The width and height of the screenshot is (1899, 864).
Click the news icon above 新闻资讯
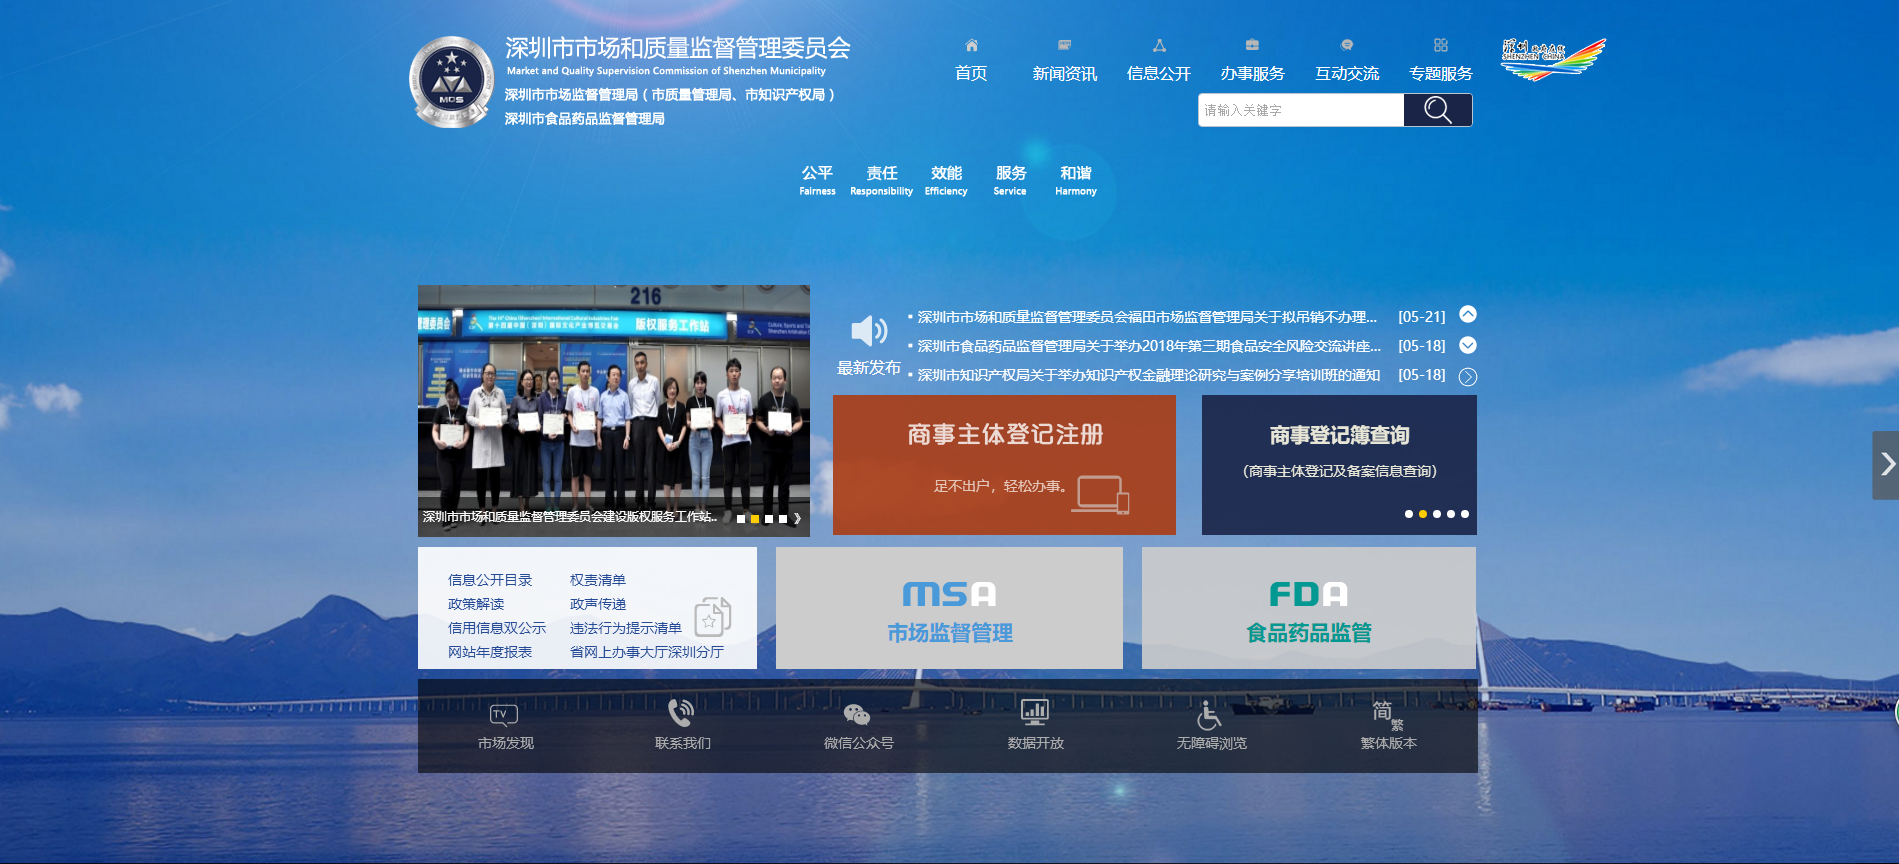coord(1065,45)
